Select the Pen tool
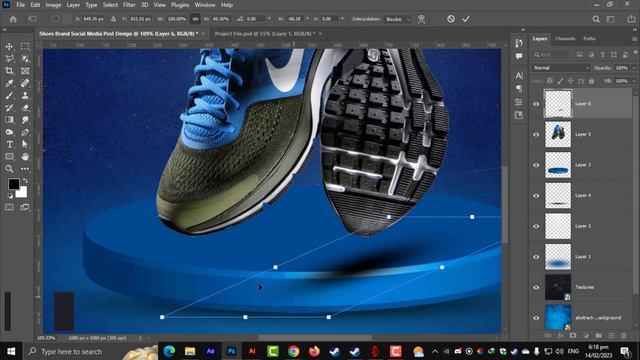Viewport: 640px width, 360px height. point(25,132)
